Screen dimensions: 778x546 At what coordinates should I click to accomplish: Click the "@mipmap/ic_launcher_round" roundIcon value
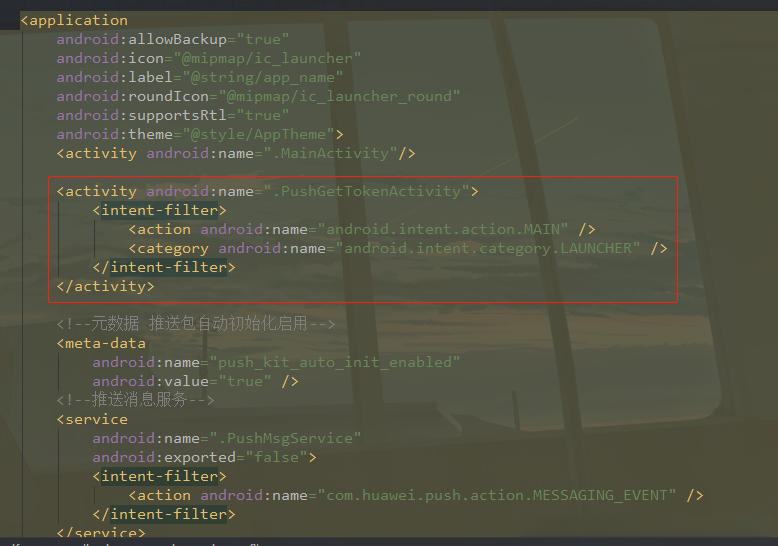click(x=339, y=96)
